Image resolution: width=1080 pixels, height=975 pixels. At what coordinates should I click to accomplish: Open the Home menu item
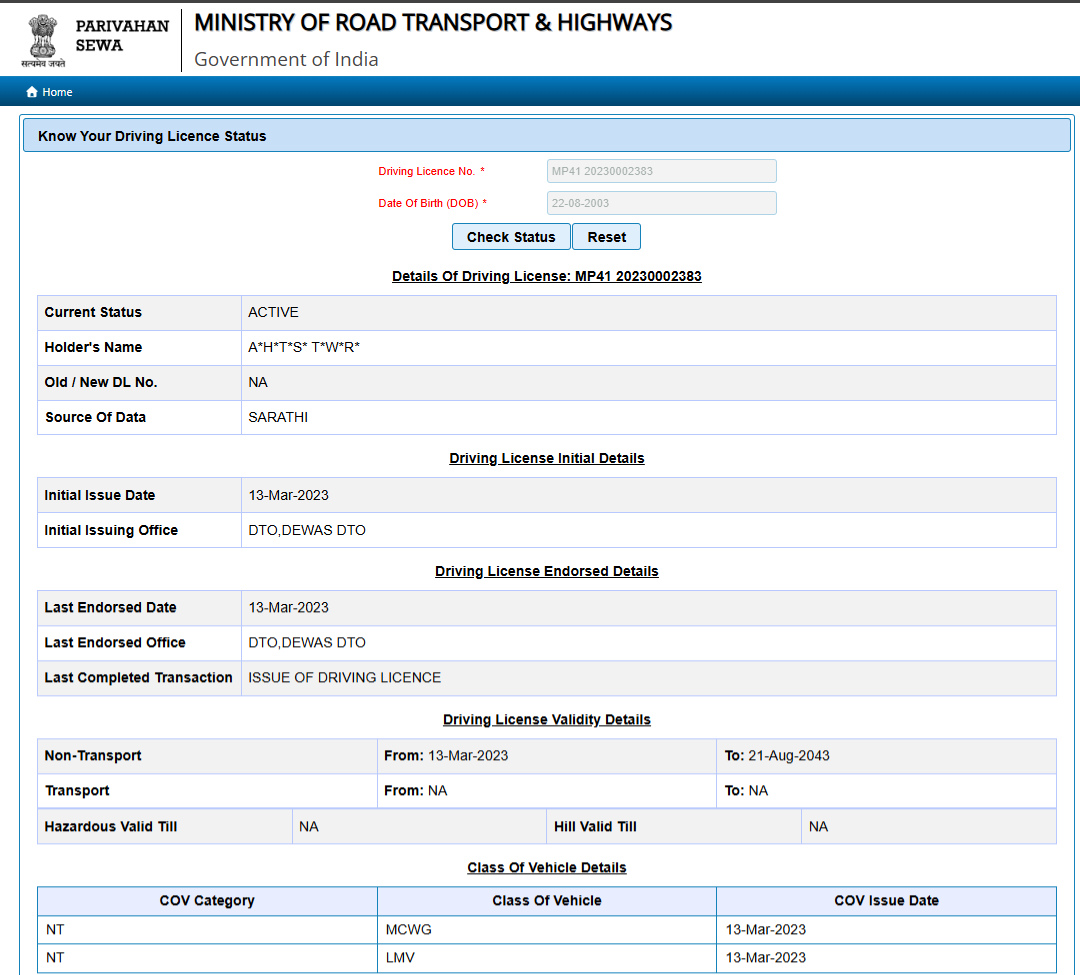(x=57, y=92)
